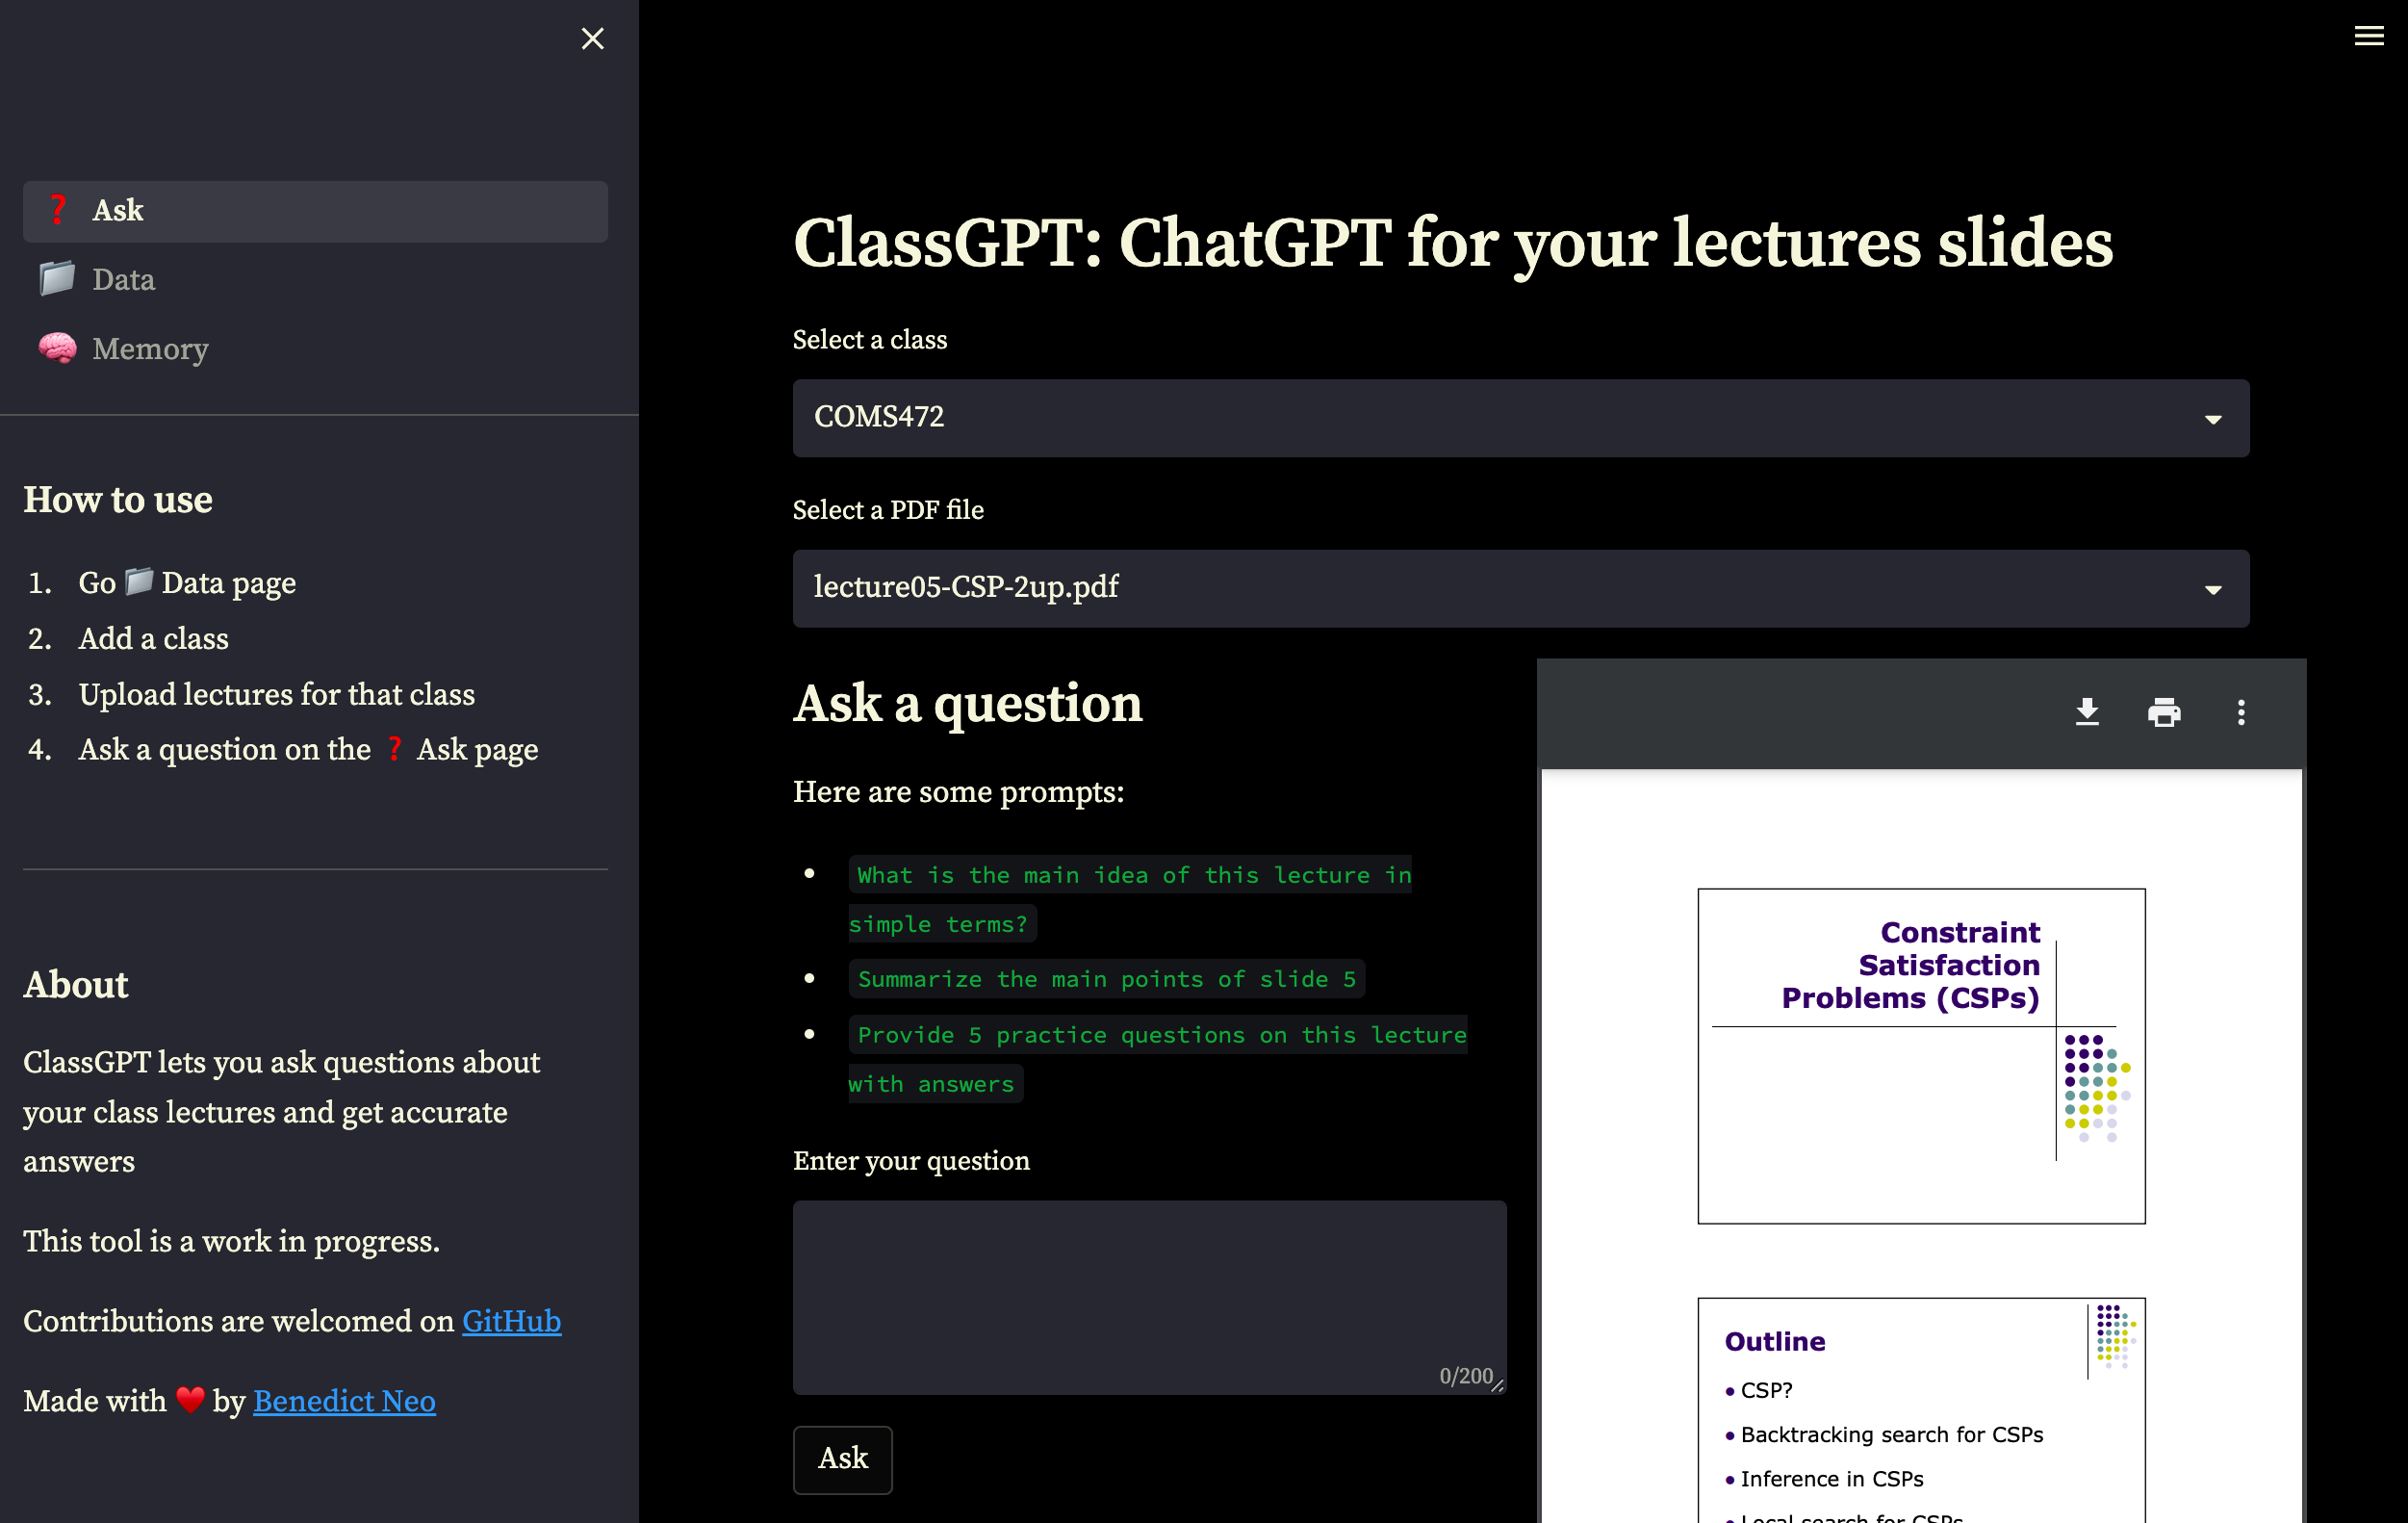
Task: Switch to the Memory page in sidebar
Action: tap(150, 349)
